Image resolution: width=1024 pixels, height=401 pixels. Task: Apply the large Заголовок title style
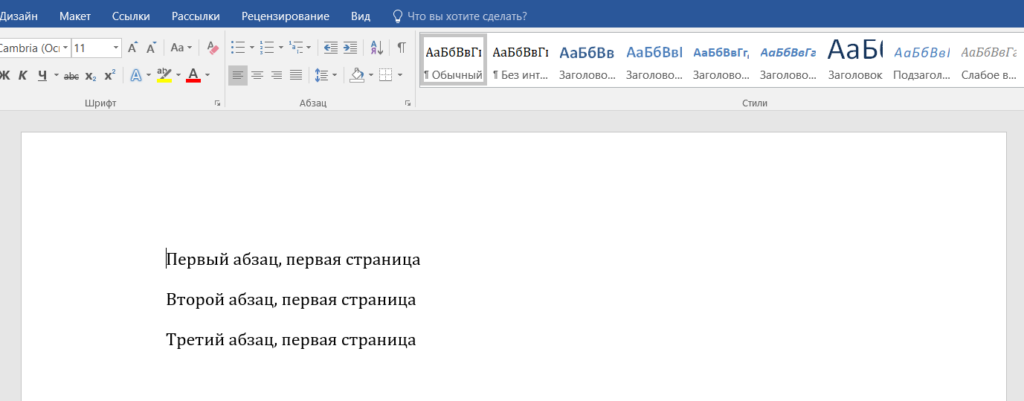tap(855, 60)
